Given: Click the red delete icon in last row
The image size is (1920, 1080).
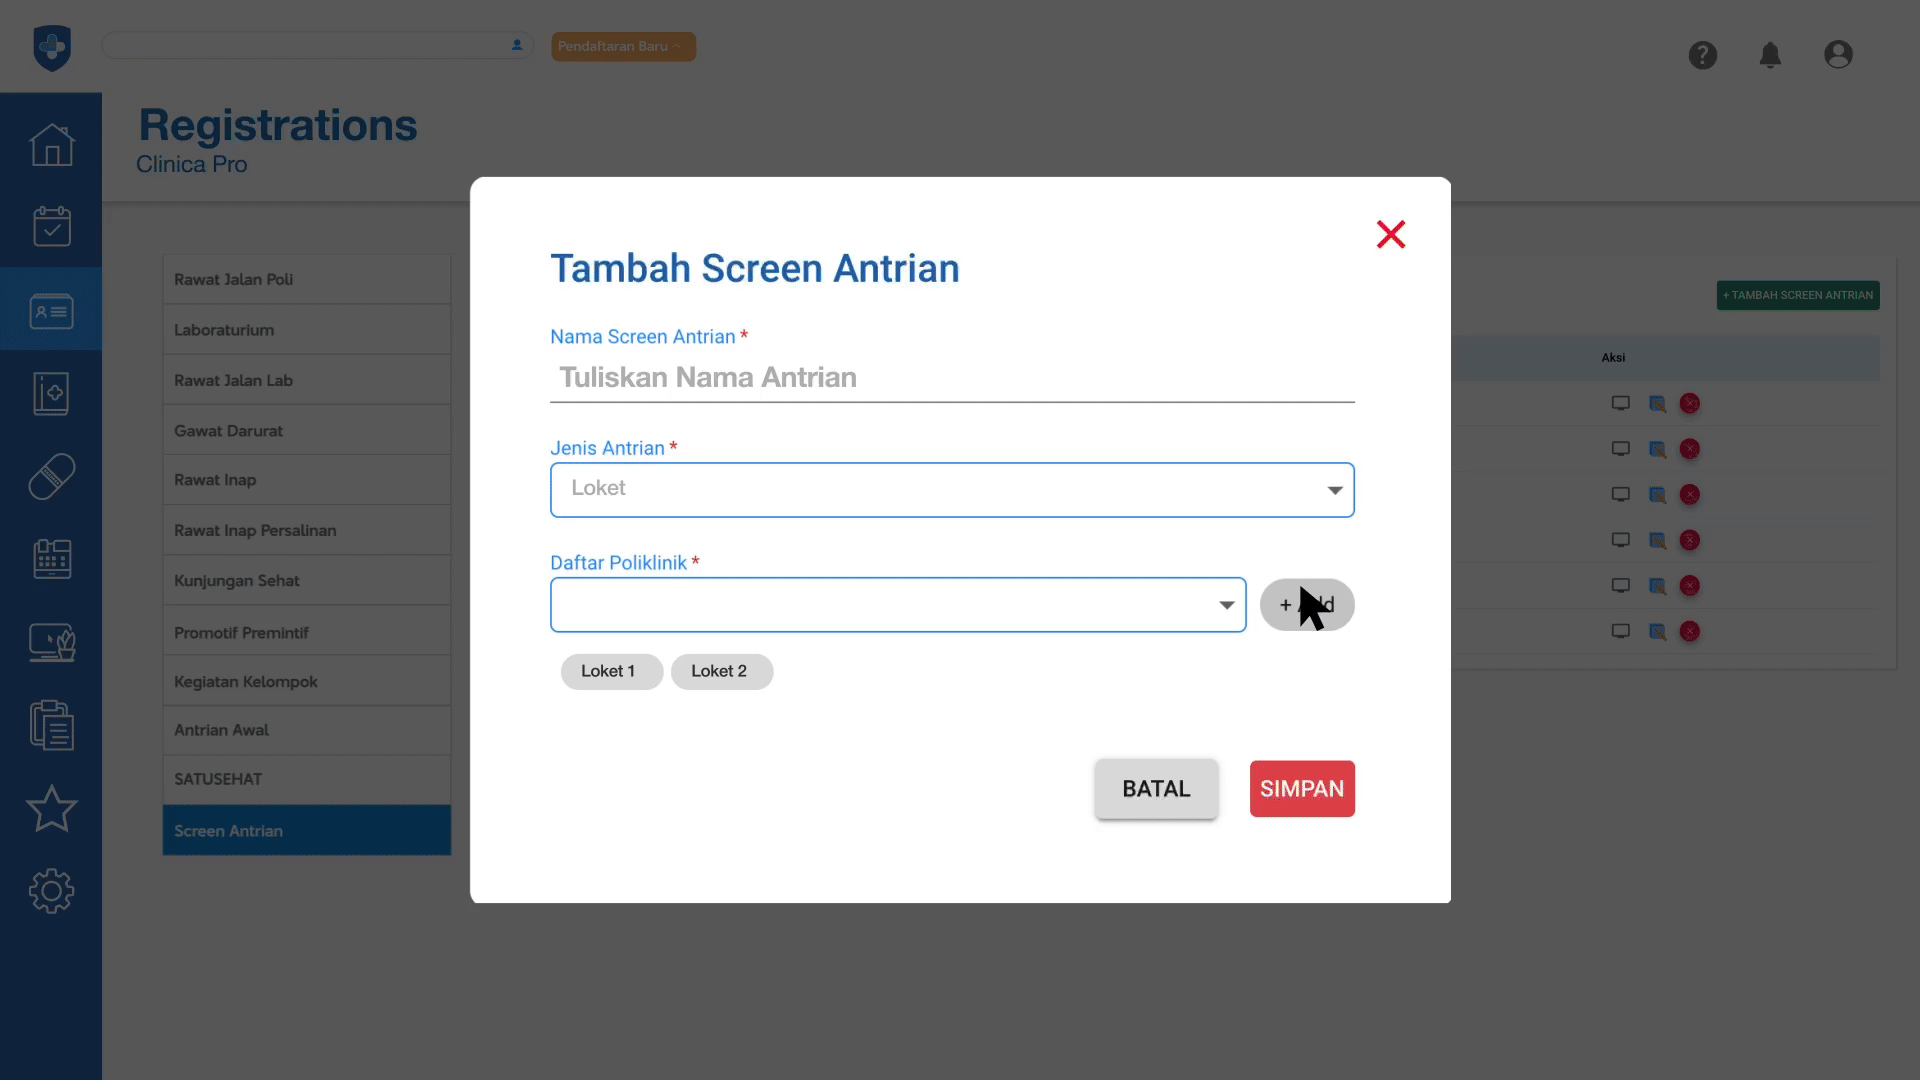Looking at the screenshot, I should (1689, 632).
